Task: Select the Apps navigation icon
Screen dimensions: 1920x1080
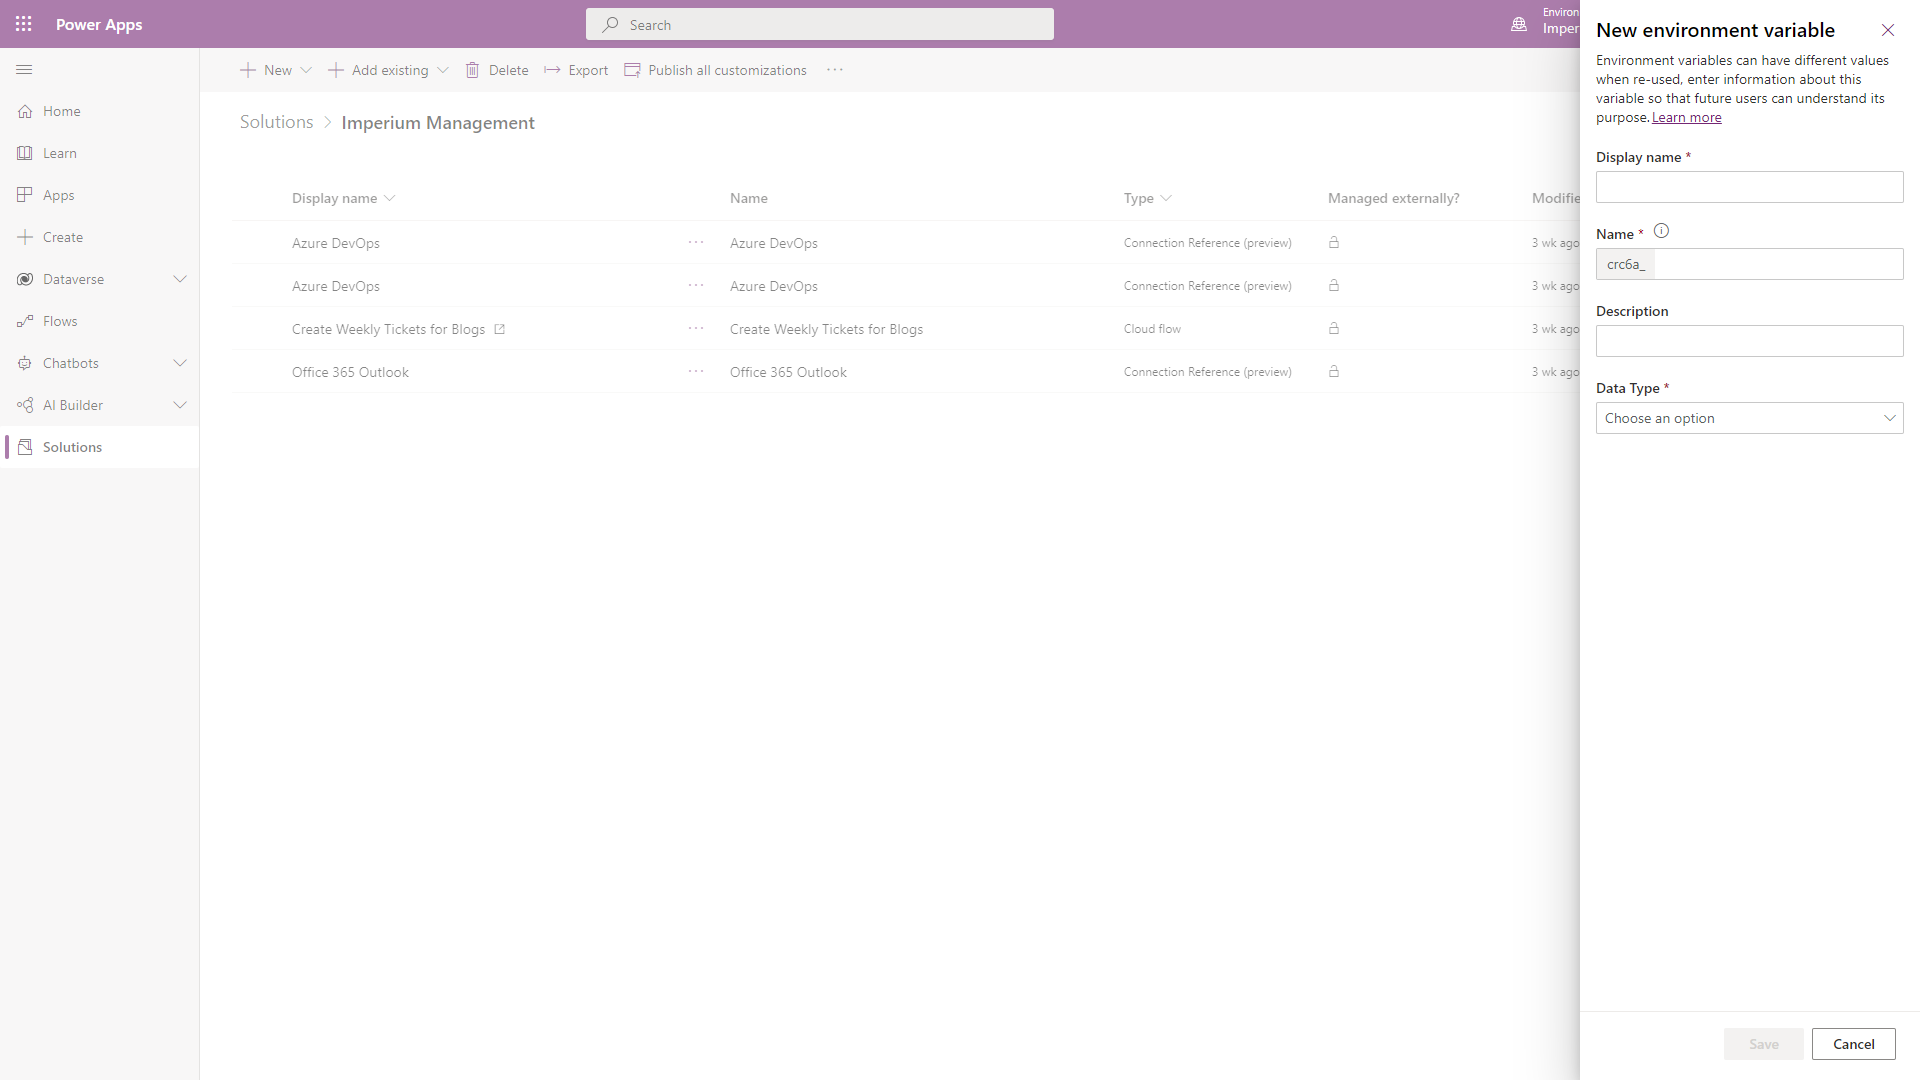Action: [24, 194]
